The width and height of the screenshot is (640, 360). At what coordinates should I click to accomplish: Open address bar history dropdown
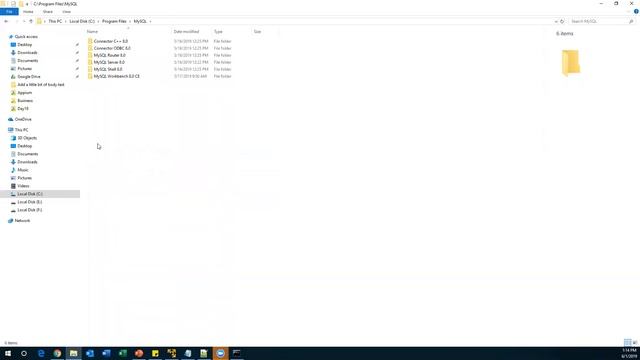[556, 21]
